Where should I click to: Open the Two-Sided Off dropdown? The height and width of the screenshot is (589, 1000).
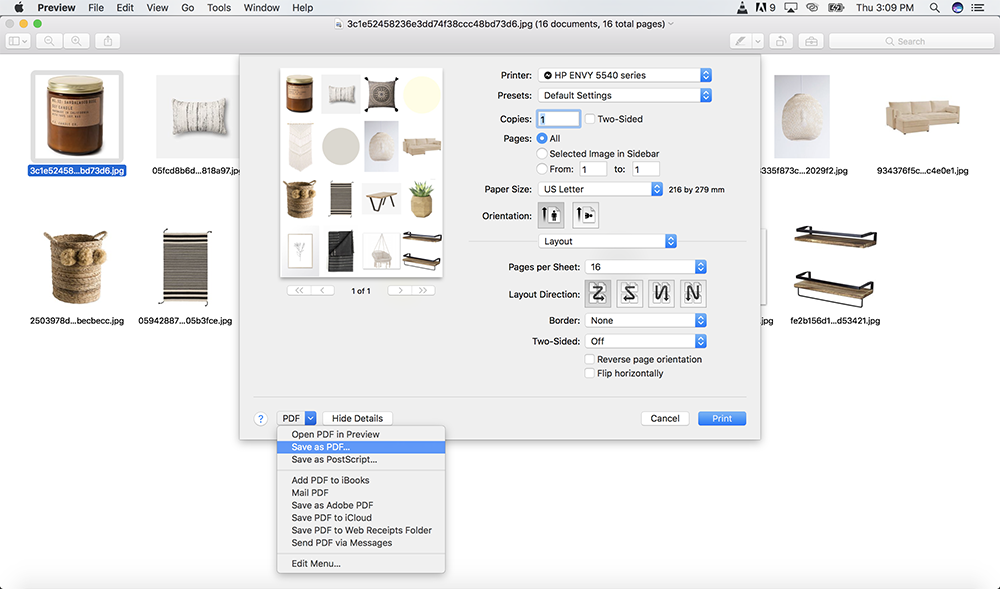(645, 342)
